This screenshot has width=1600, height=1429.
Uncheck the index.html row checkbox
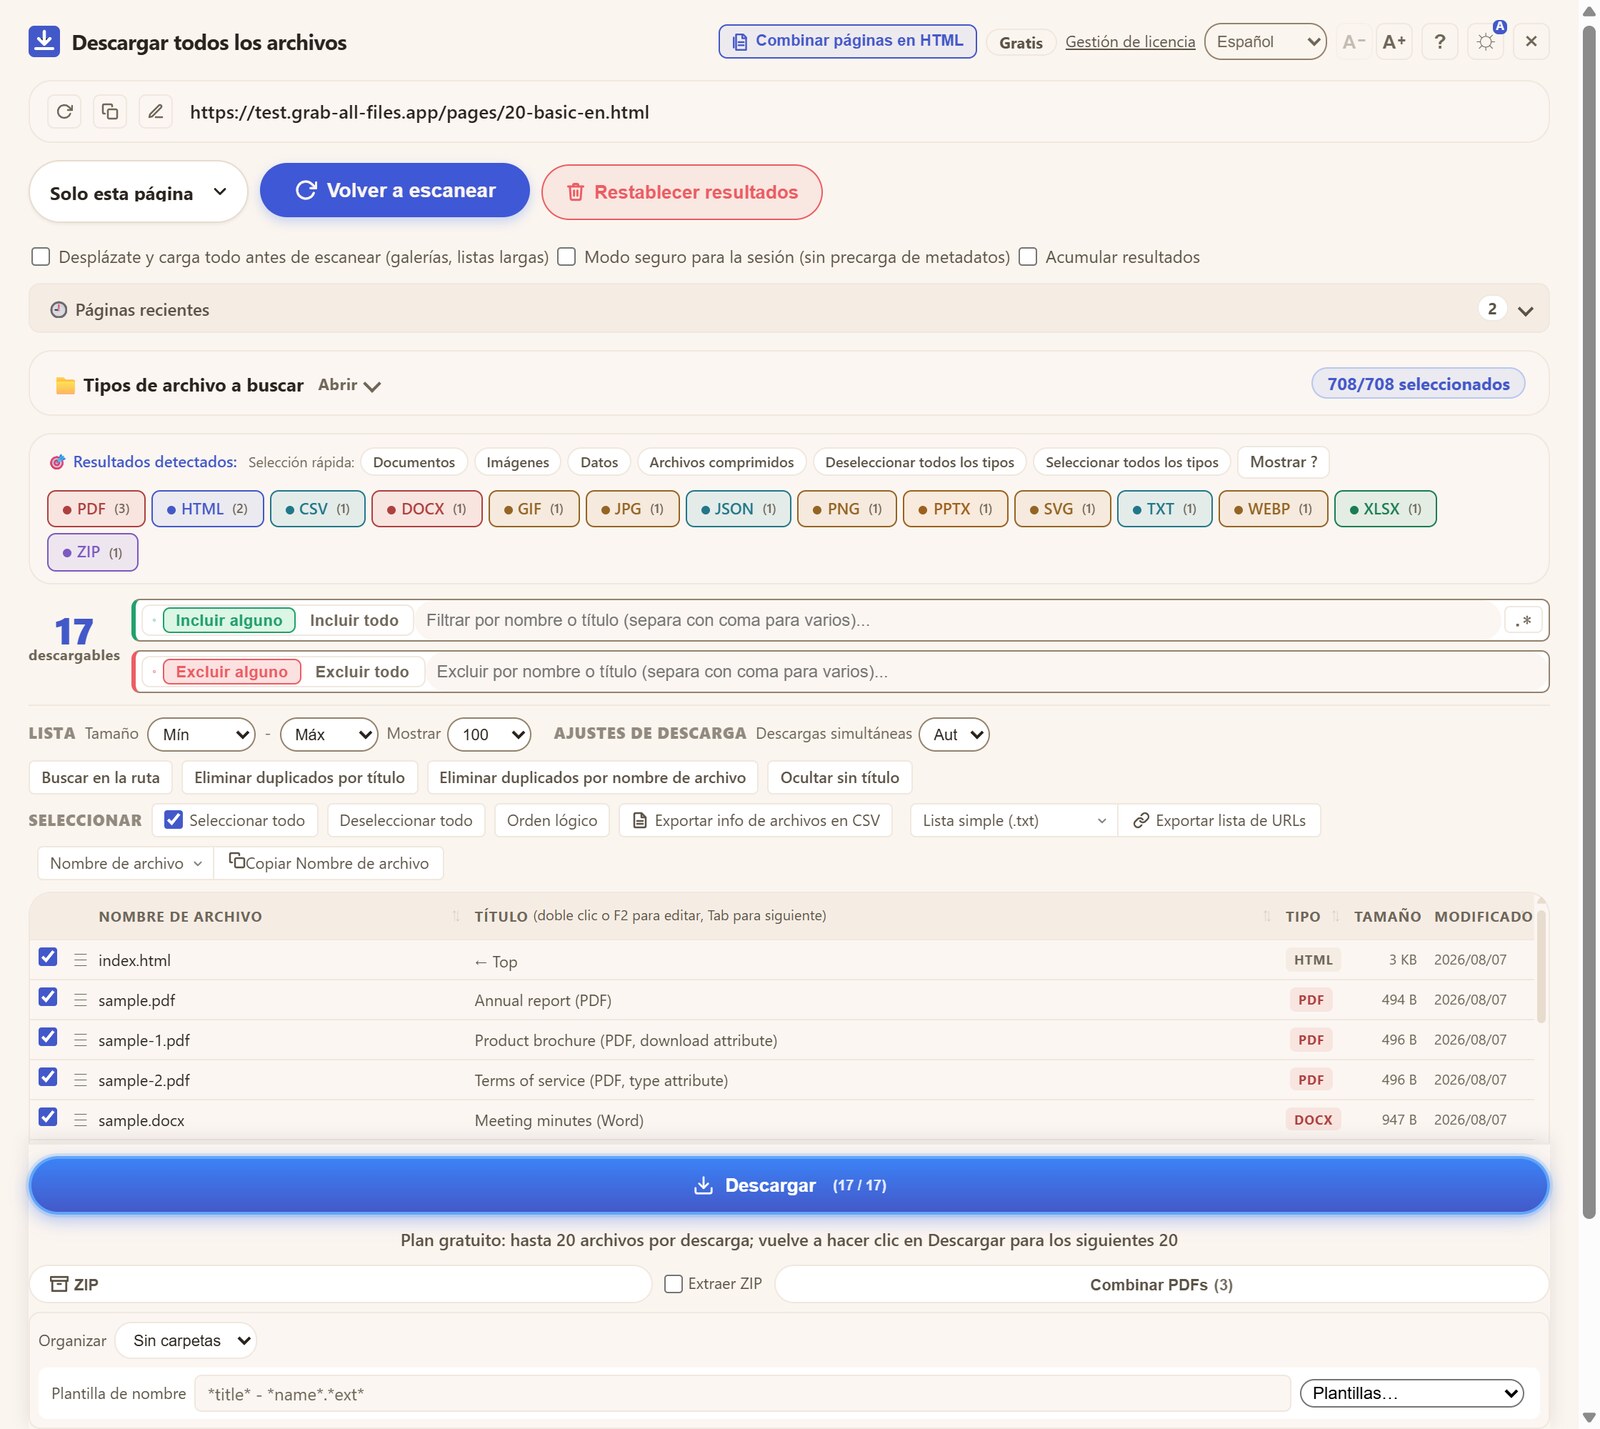point(48,957)
